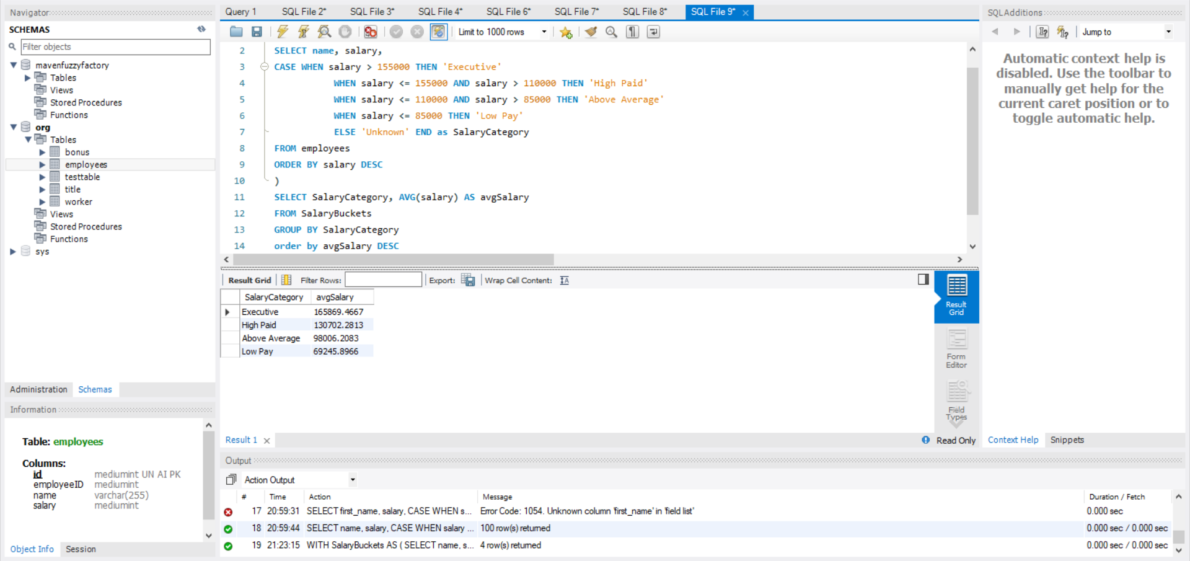Click the Filter Rows input field

coord(383,281)
